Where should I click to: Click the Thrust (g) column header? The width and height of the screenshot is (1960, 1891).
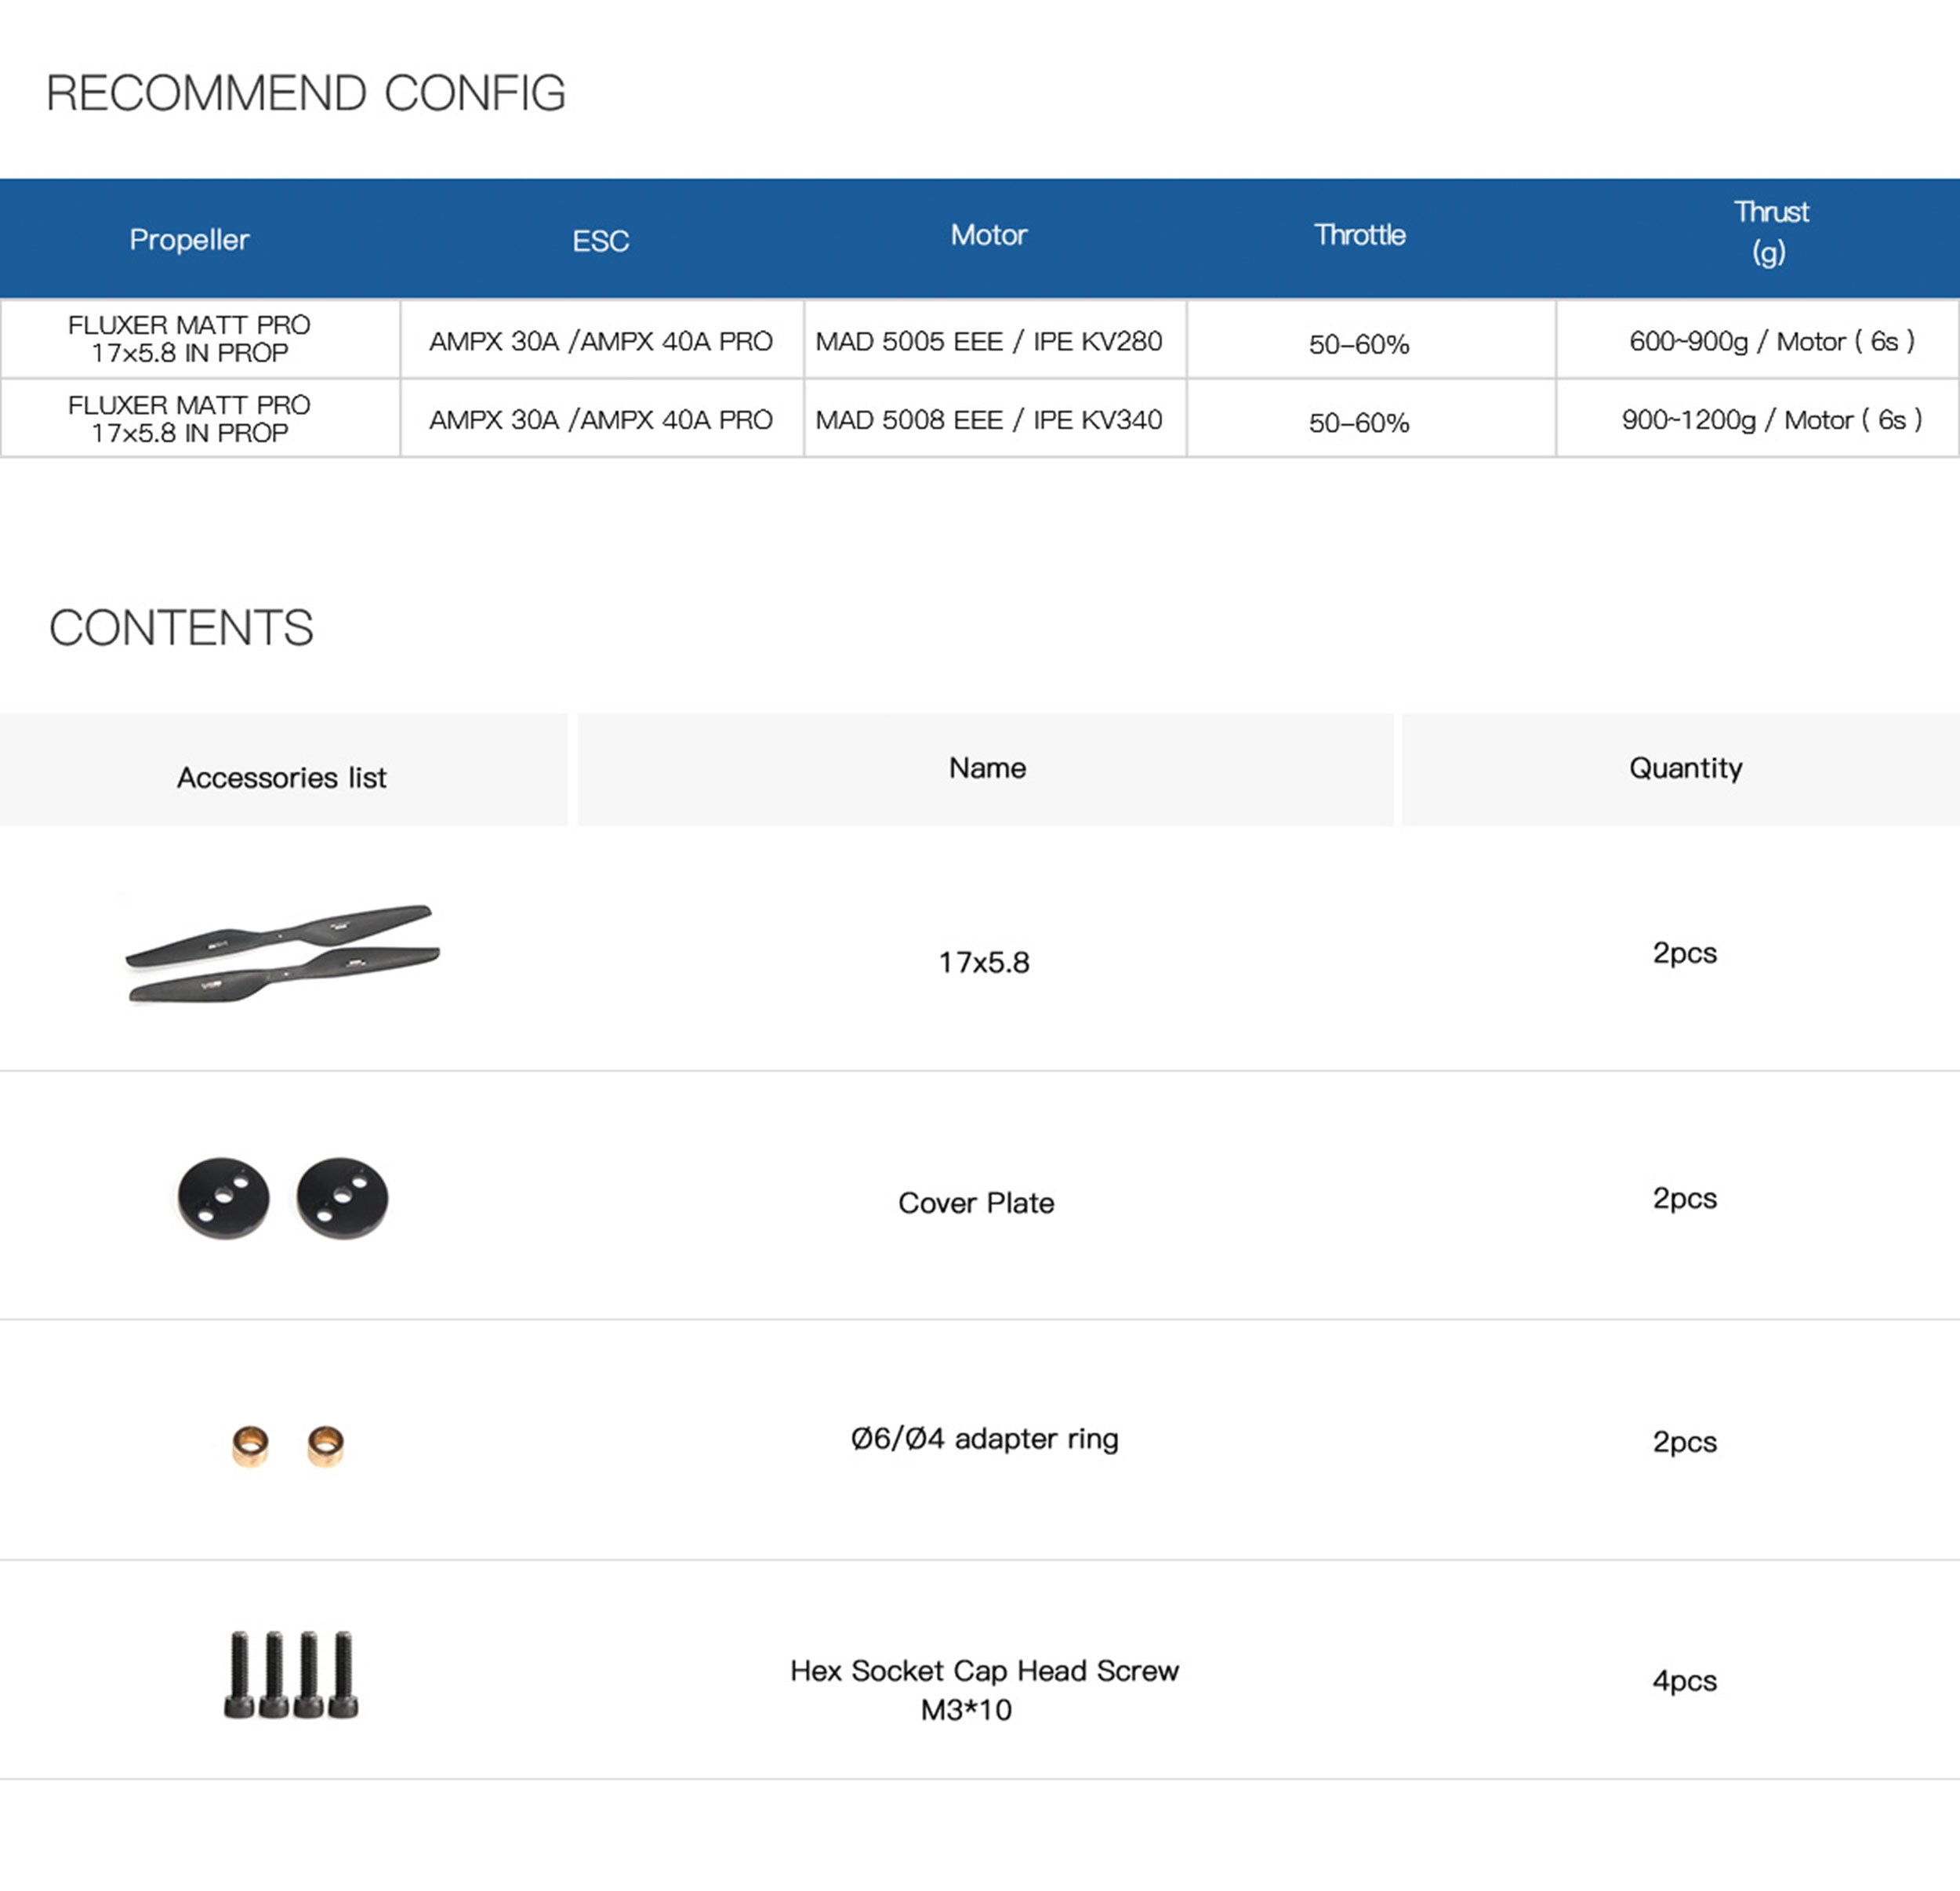click(1770, 232)
